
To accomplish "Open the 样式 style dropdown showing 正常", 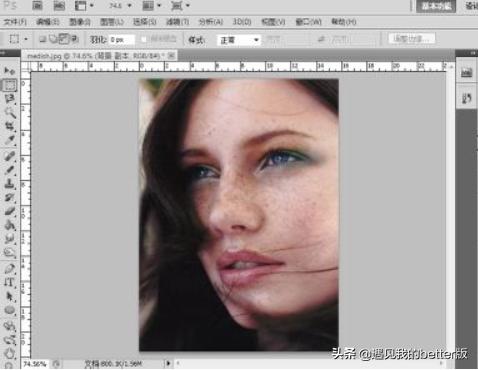I will [x=239, y=40].
